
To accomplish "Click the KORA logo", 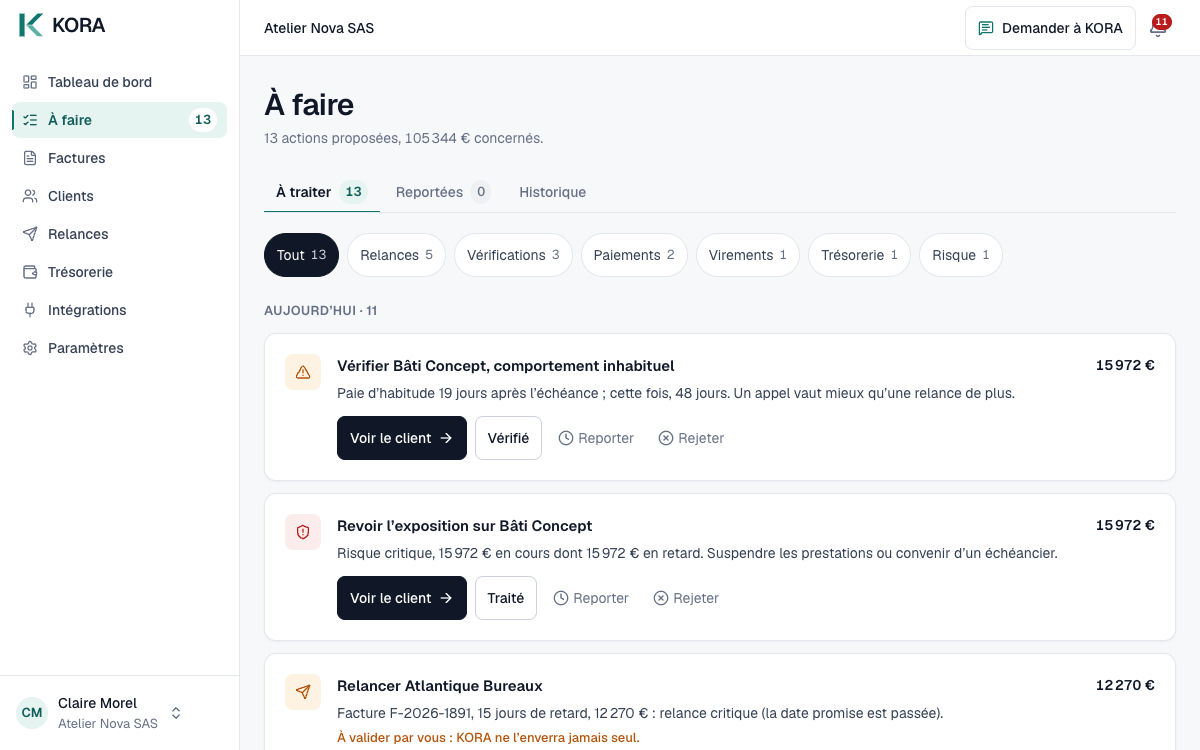I will click(62, 25).
